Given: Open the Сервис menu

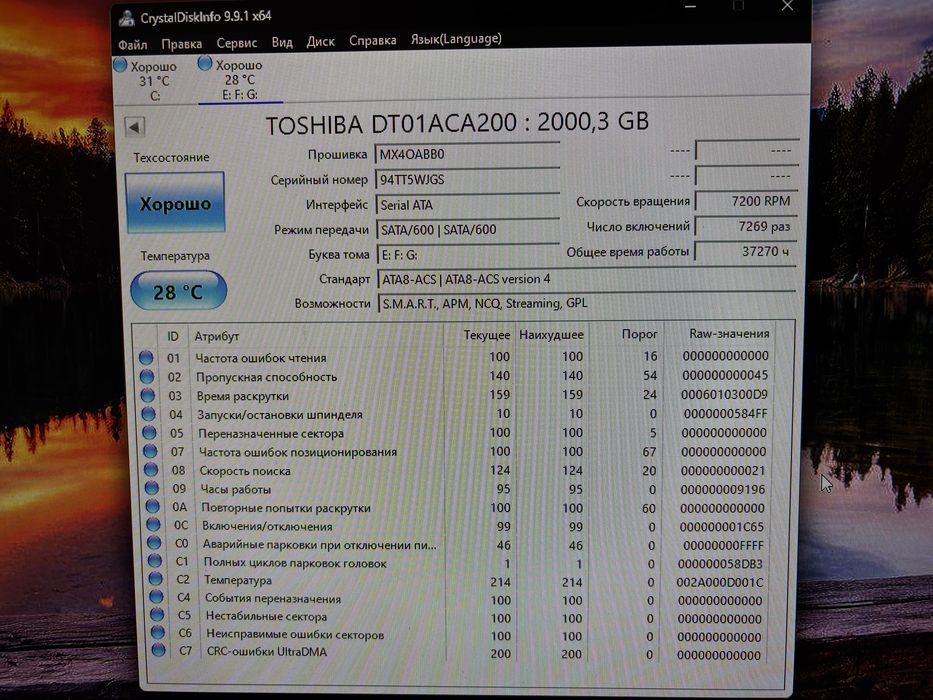Looking at the screenshot, I should (237, 43).
